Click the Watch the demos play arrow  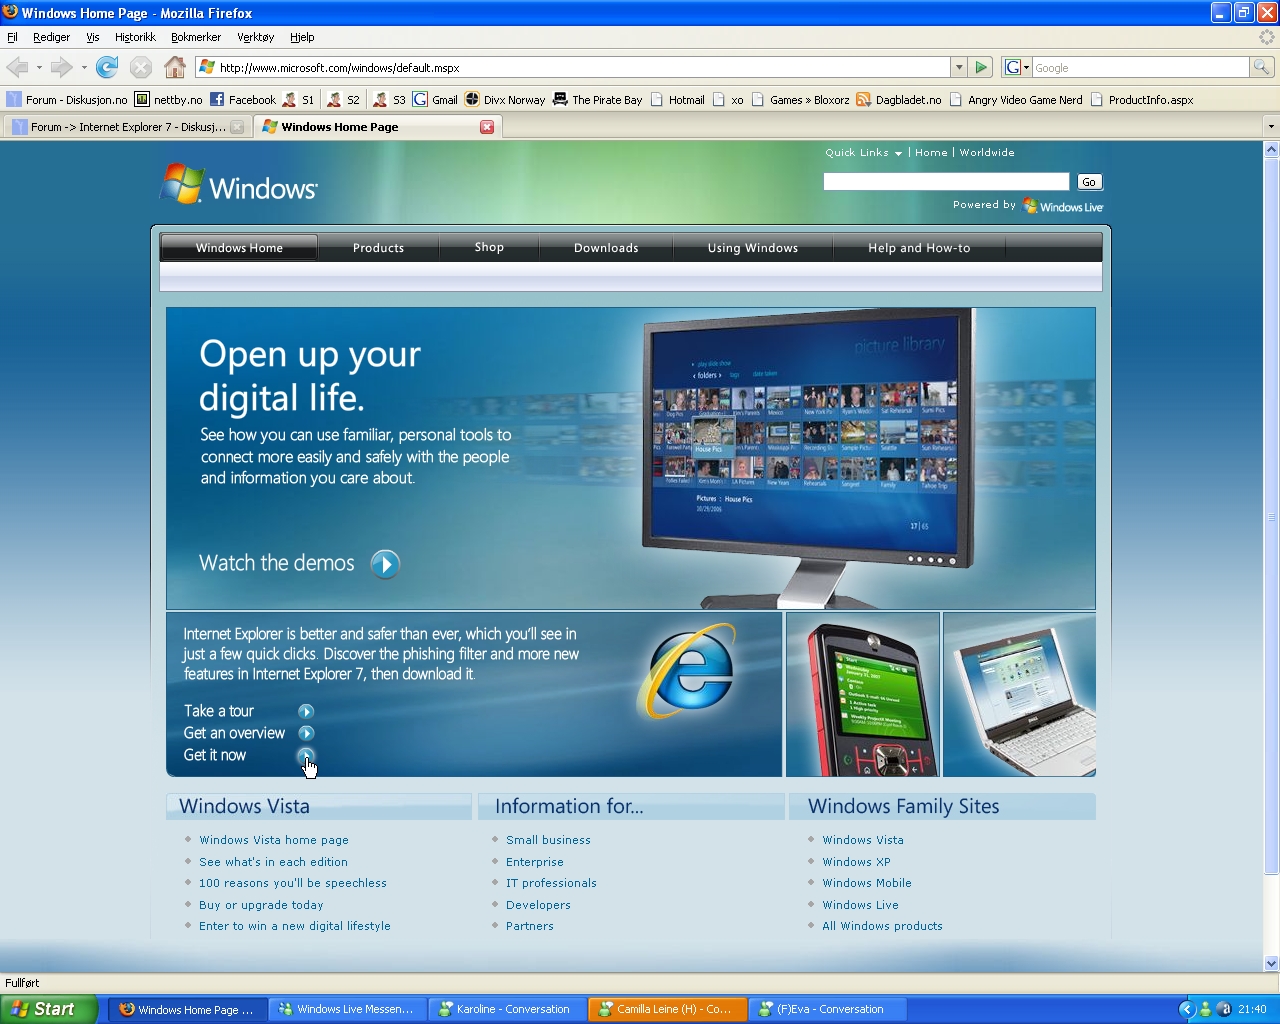pyautogui.click(x=385, y=564)
